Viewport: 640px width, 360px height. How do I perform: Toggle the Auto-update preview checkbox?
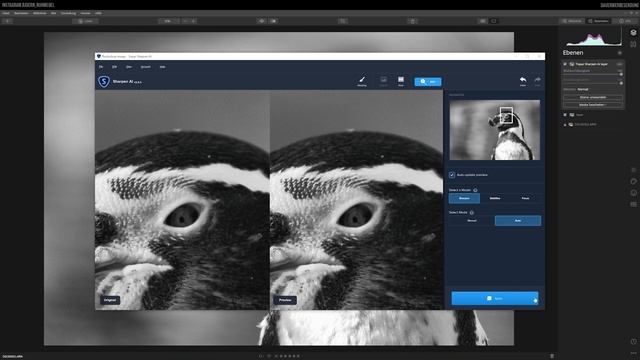[452, 175]
